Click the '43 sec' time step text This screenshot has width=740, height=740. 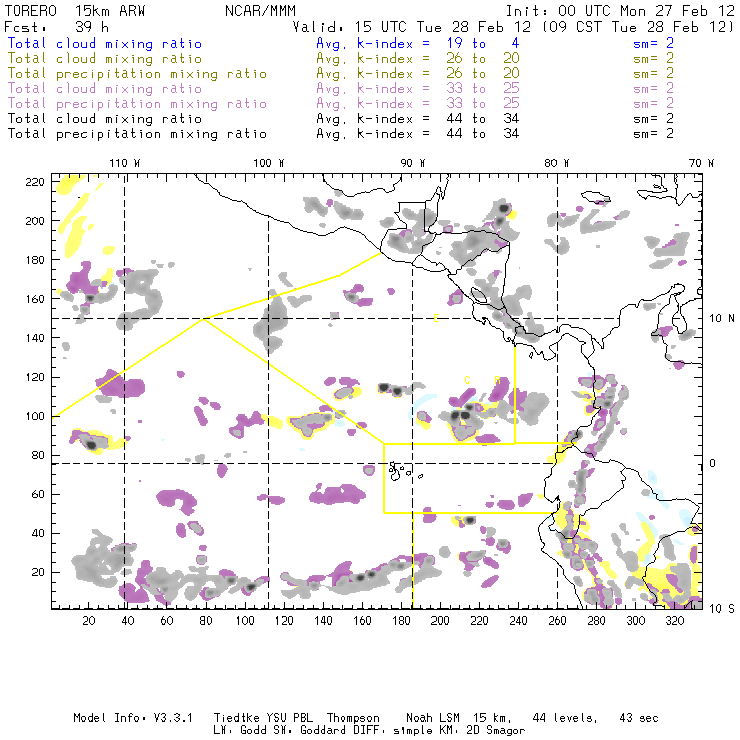tap(639, 718)
